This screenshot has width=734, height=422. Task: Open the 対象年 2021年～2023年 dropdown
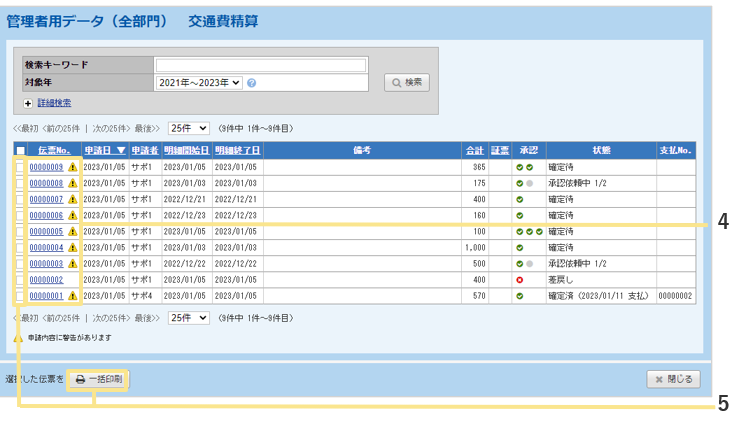point(199,83)
